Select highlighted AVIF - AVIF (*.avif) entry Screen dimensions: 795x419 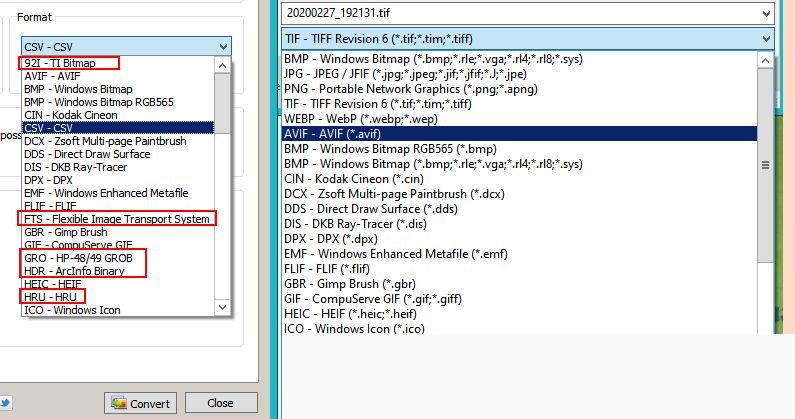(519, 134)
